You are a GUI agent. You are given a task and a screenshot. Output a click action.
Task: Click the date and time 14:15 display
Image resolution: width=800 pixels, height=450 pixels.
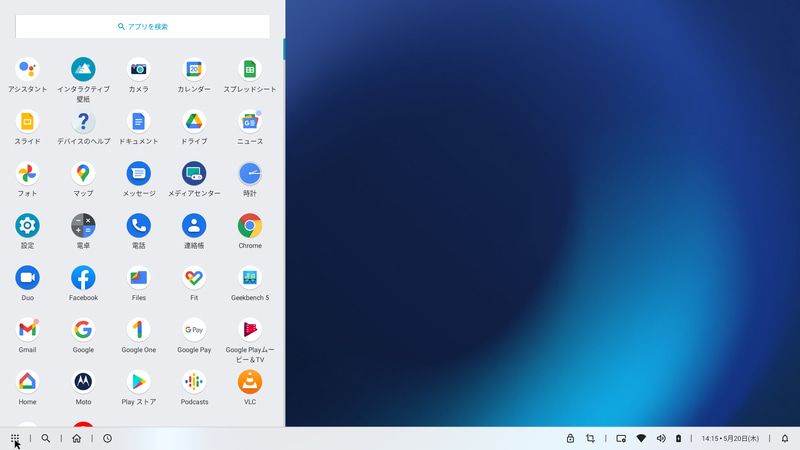click(x=730, y=438)
